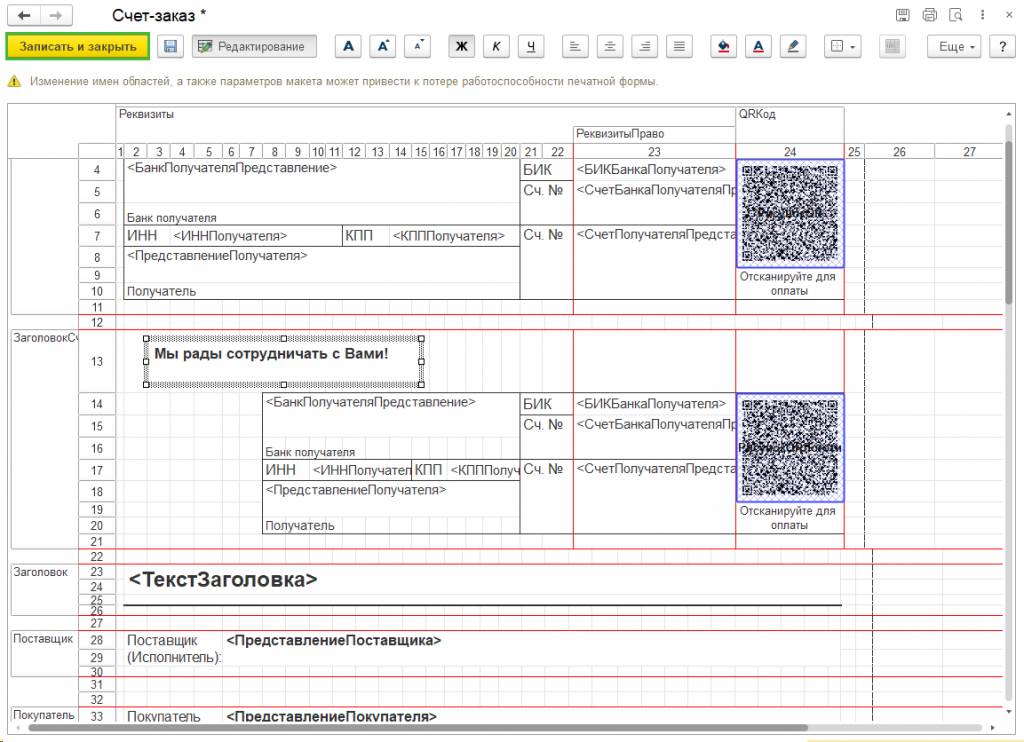Toggle bold formatting (Ж)

[x=462, y=46]
